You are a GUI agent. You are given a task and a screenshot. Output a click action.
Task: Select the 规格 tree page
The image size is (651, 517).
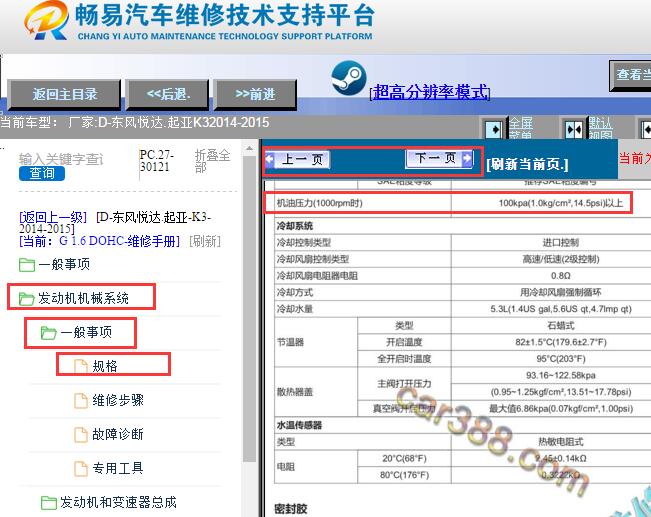click(x=105, y=366)
